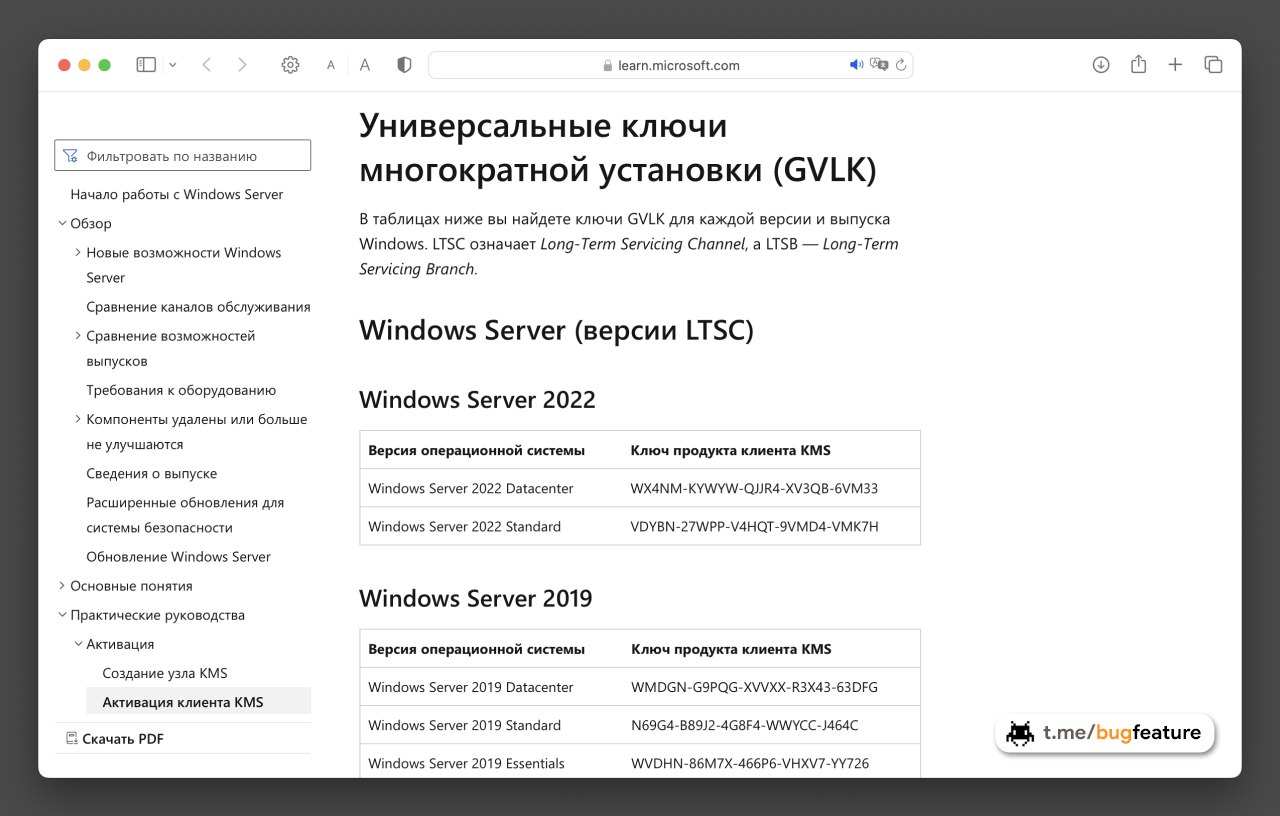This screenshot has width=1280, height=816.
Task: Decrease text size with small A
Action: [x=331, y=65]
